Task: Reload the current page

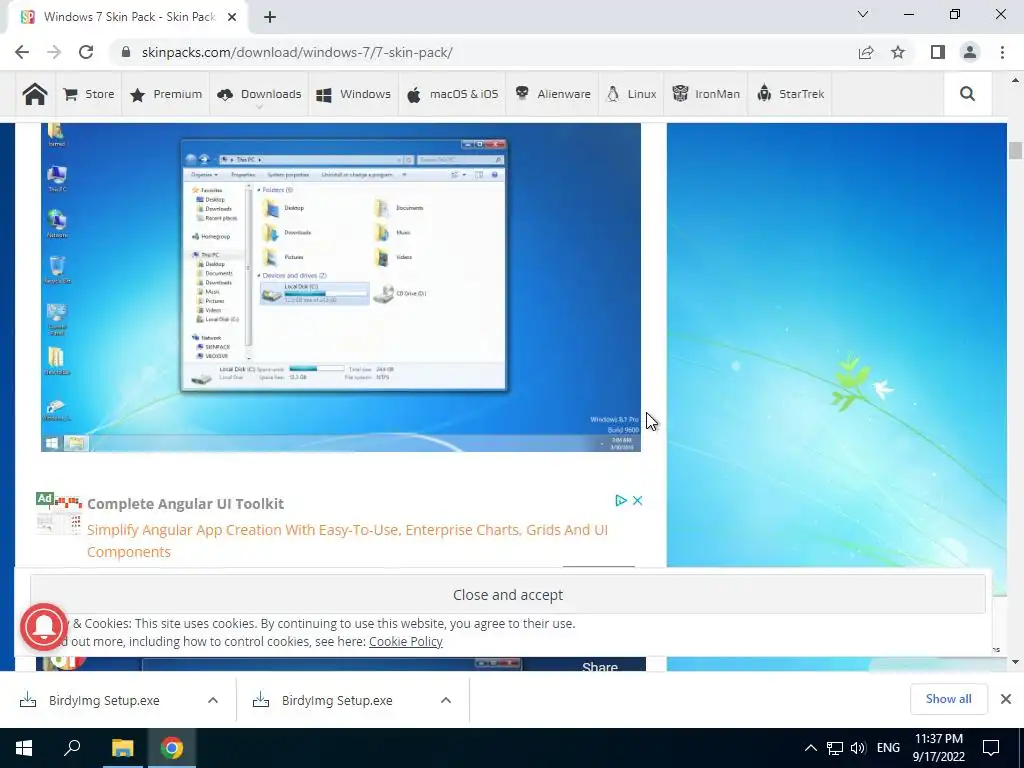Action: [86, 52]
